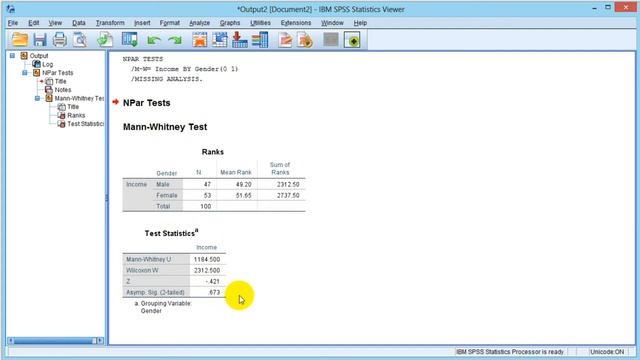Select Output in the outline tree
This screenshot has width=640, height=360.
(x=39, y=56)
